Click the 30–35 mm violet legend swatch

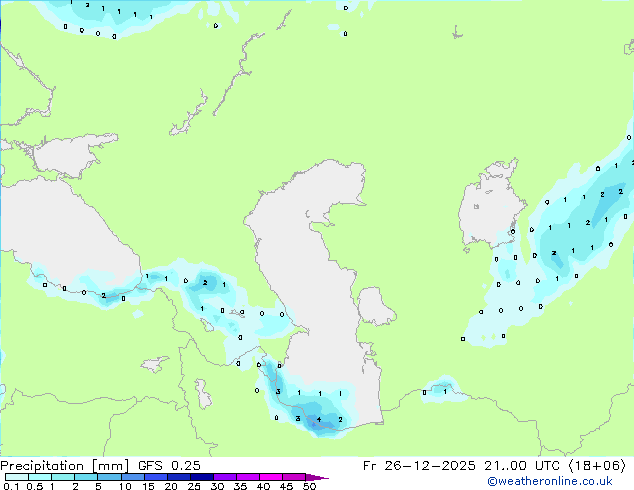[224, 477]
